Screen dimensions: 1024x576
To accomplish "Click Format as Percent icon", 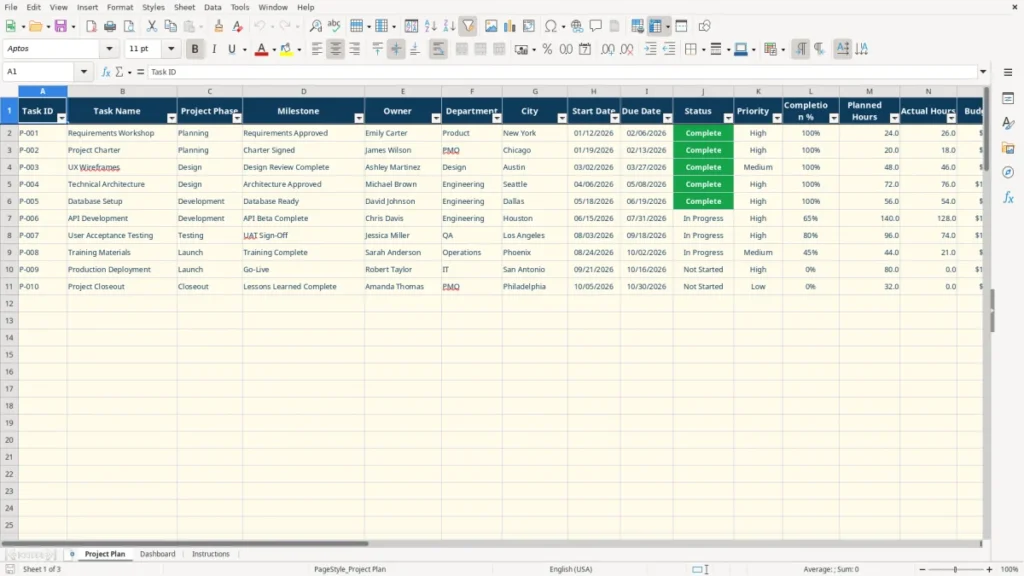I will tap(547, 49).
